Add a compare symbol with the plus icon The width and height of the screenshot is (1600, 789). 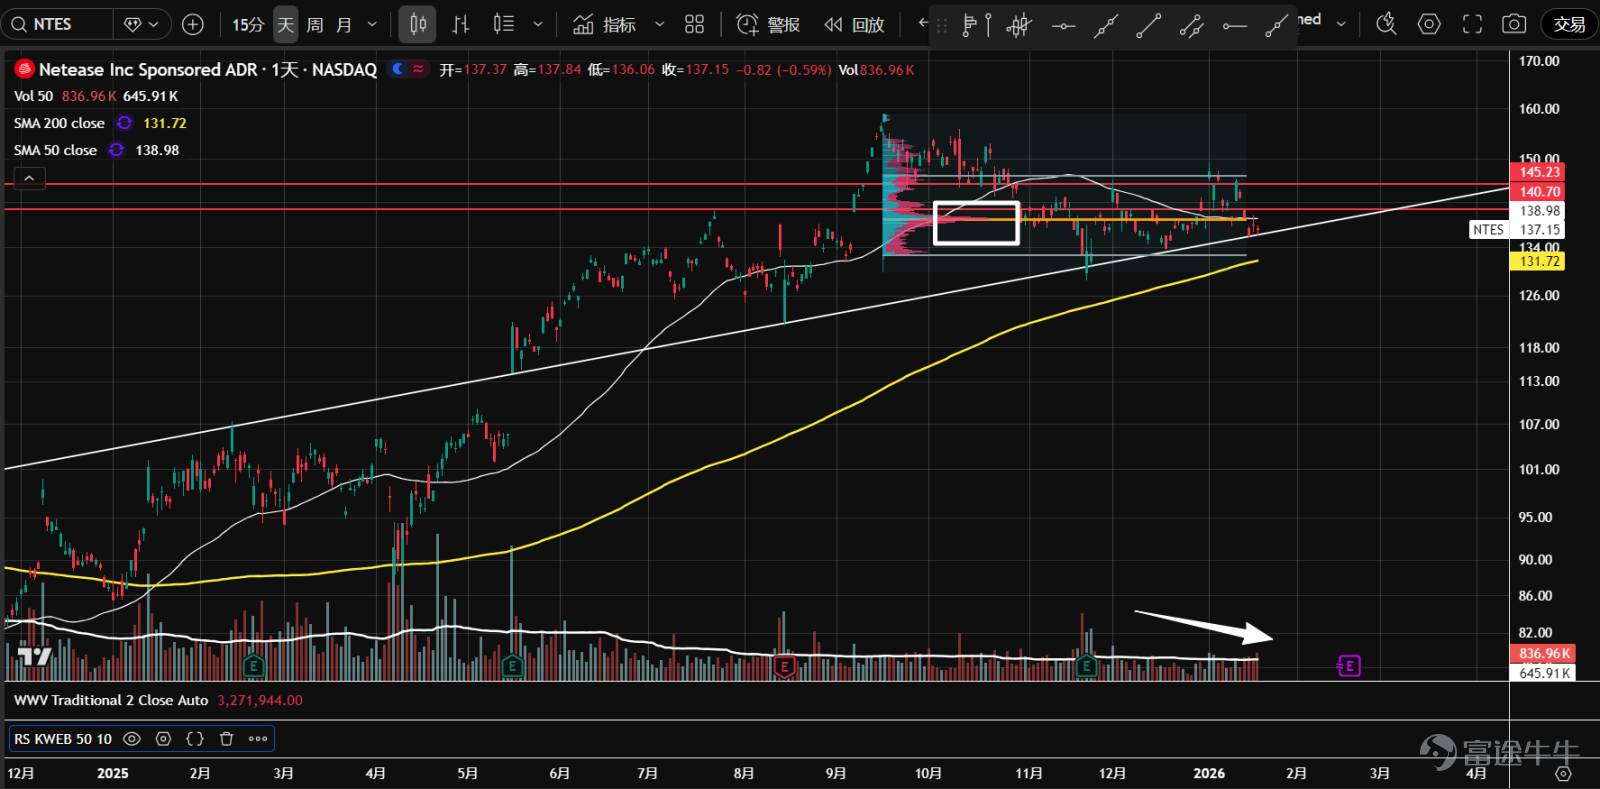(x=193, y=24)
